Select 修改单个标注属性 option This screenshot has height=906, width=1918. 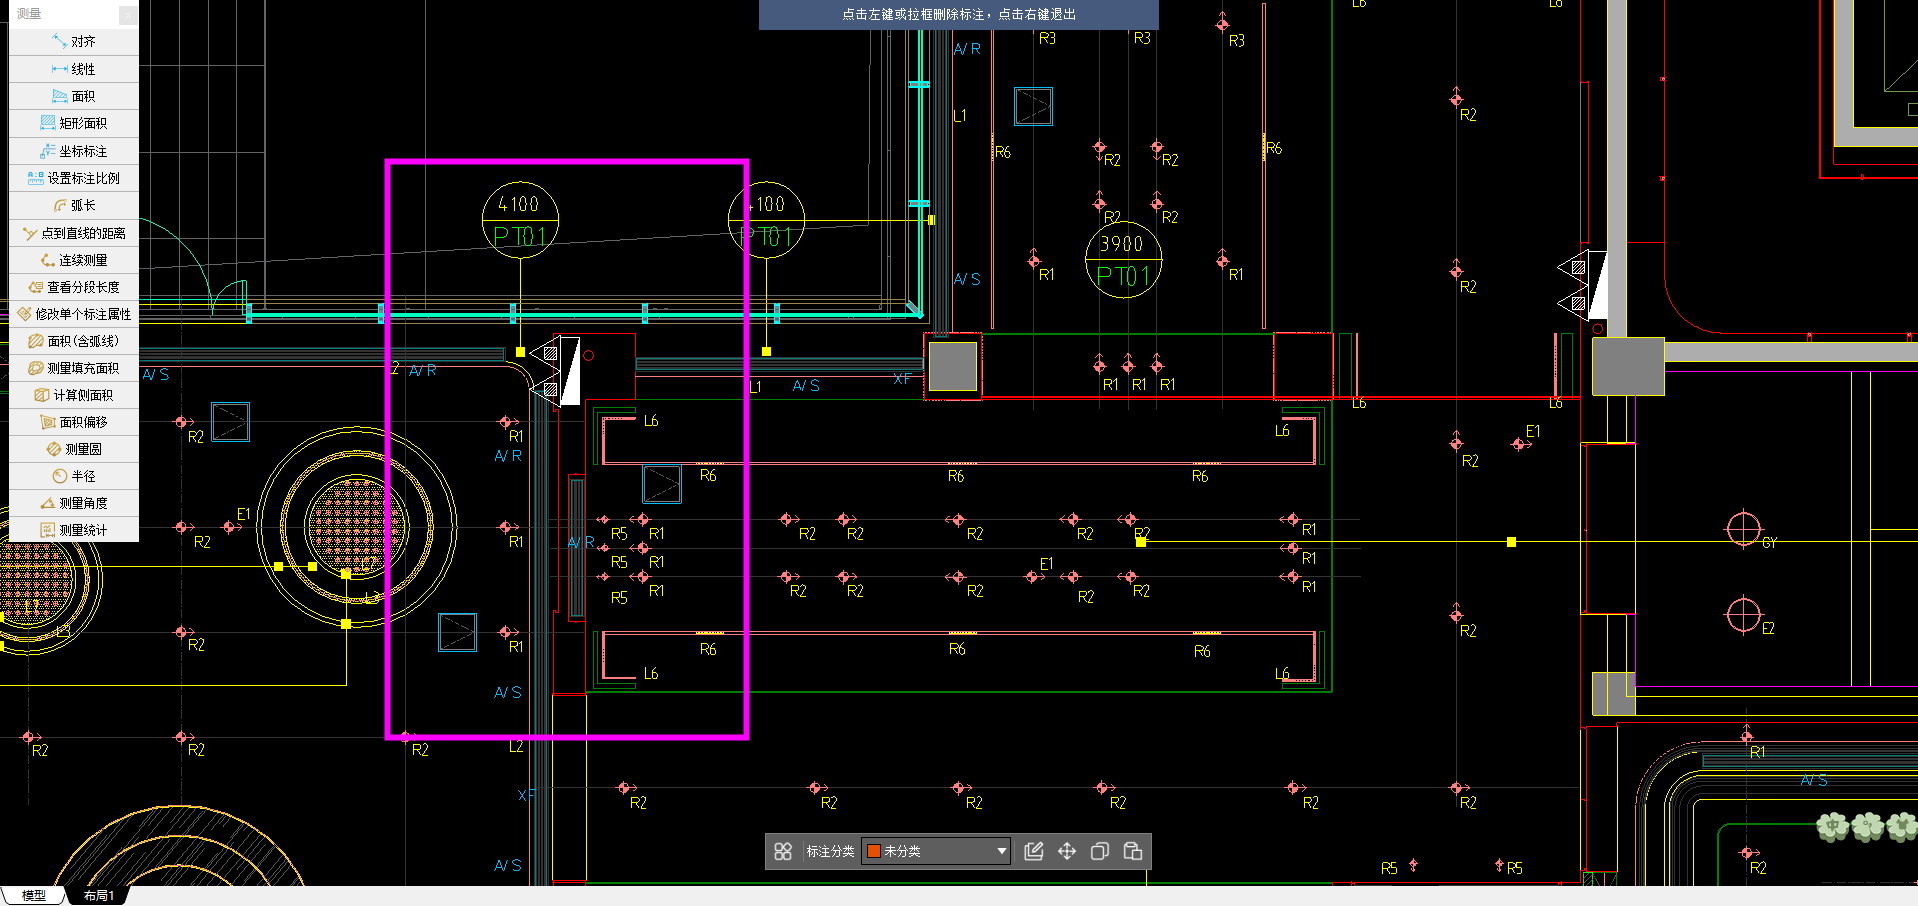[x=74, y=314]
